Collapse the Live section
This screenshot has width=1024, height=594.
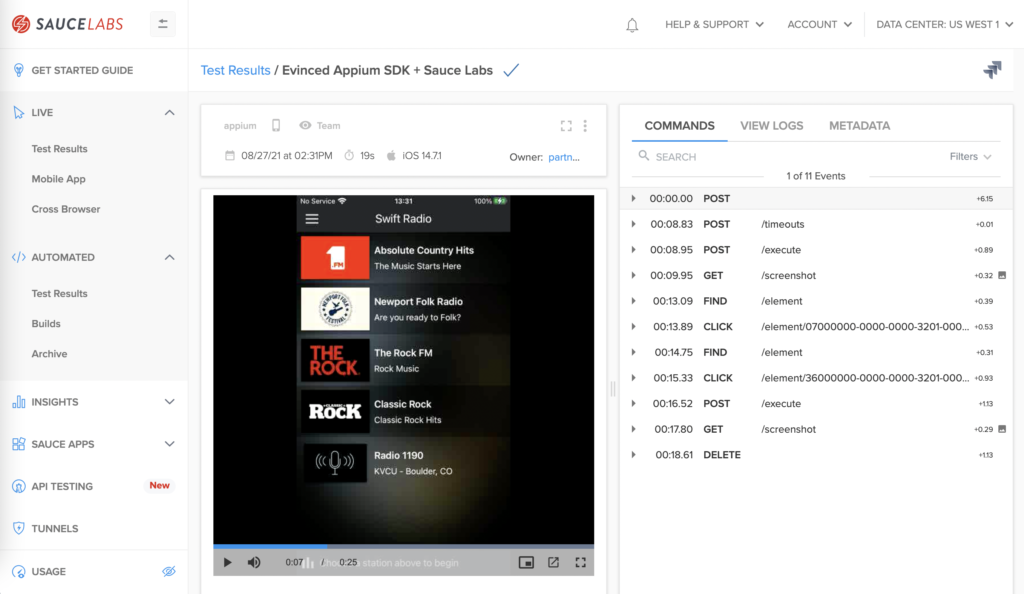(x=169, y=112)
